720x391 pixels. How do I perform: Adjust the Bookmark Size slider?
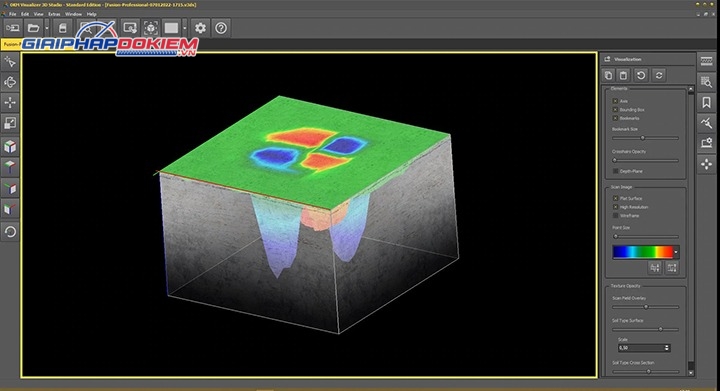click(645, 138)
